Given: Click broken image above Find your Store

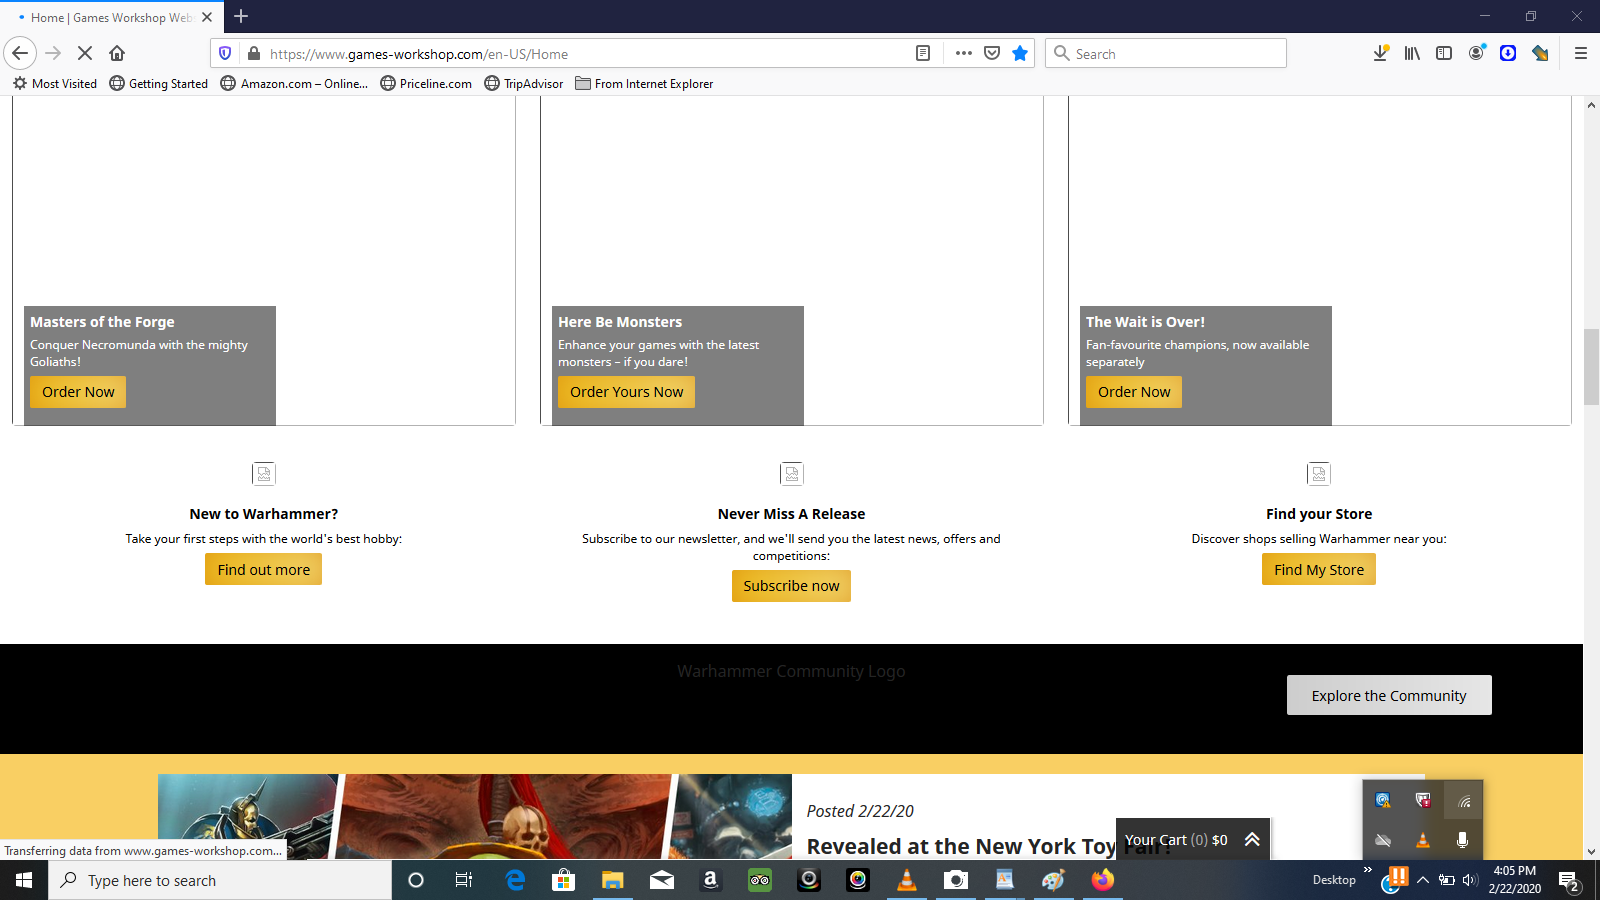Looking at the screenshot, I should pyautogui.click(x=1319, y=474).
